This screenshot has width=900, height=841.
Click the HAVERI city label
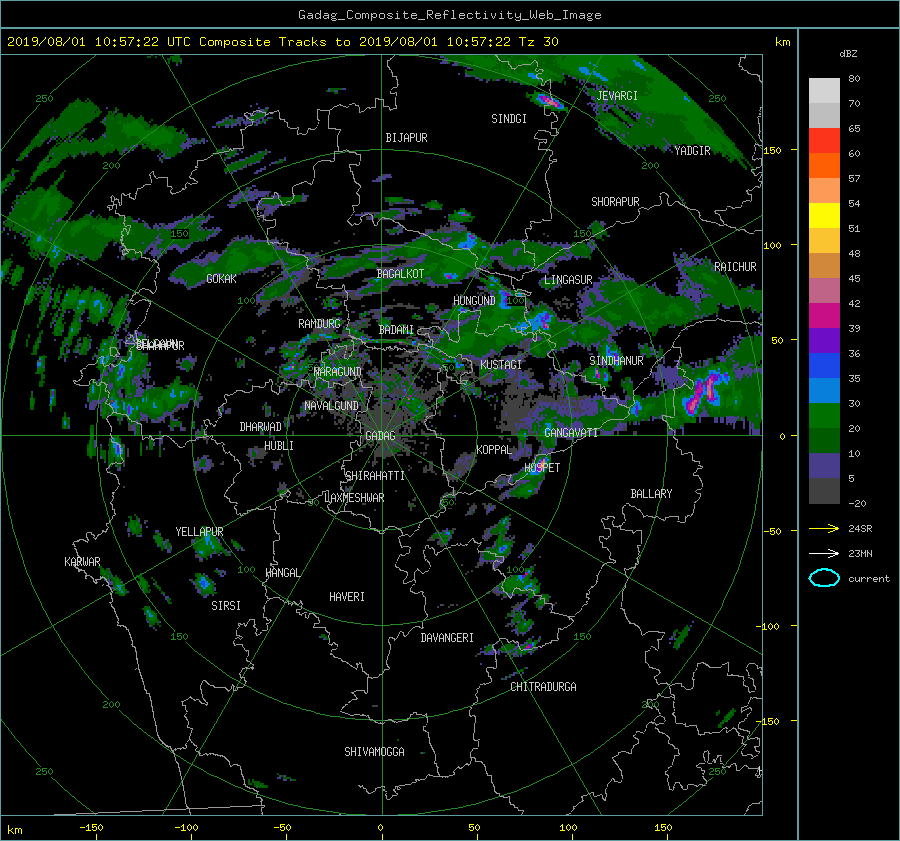(347, 598)
